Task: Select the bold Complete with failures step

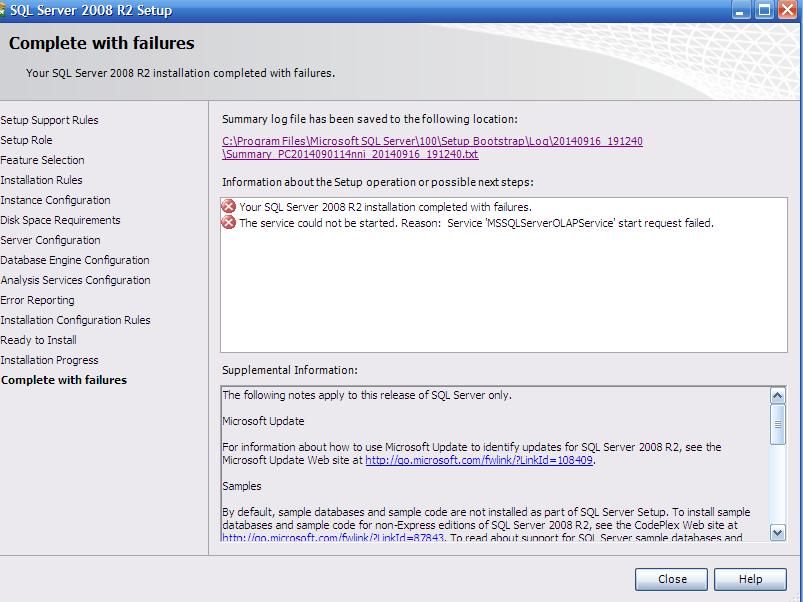Action: point(64,379)
